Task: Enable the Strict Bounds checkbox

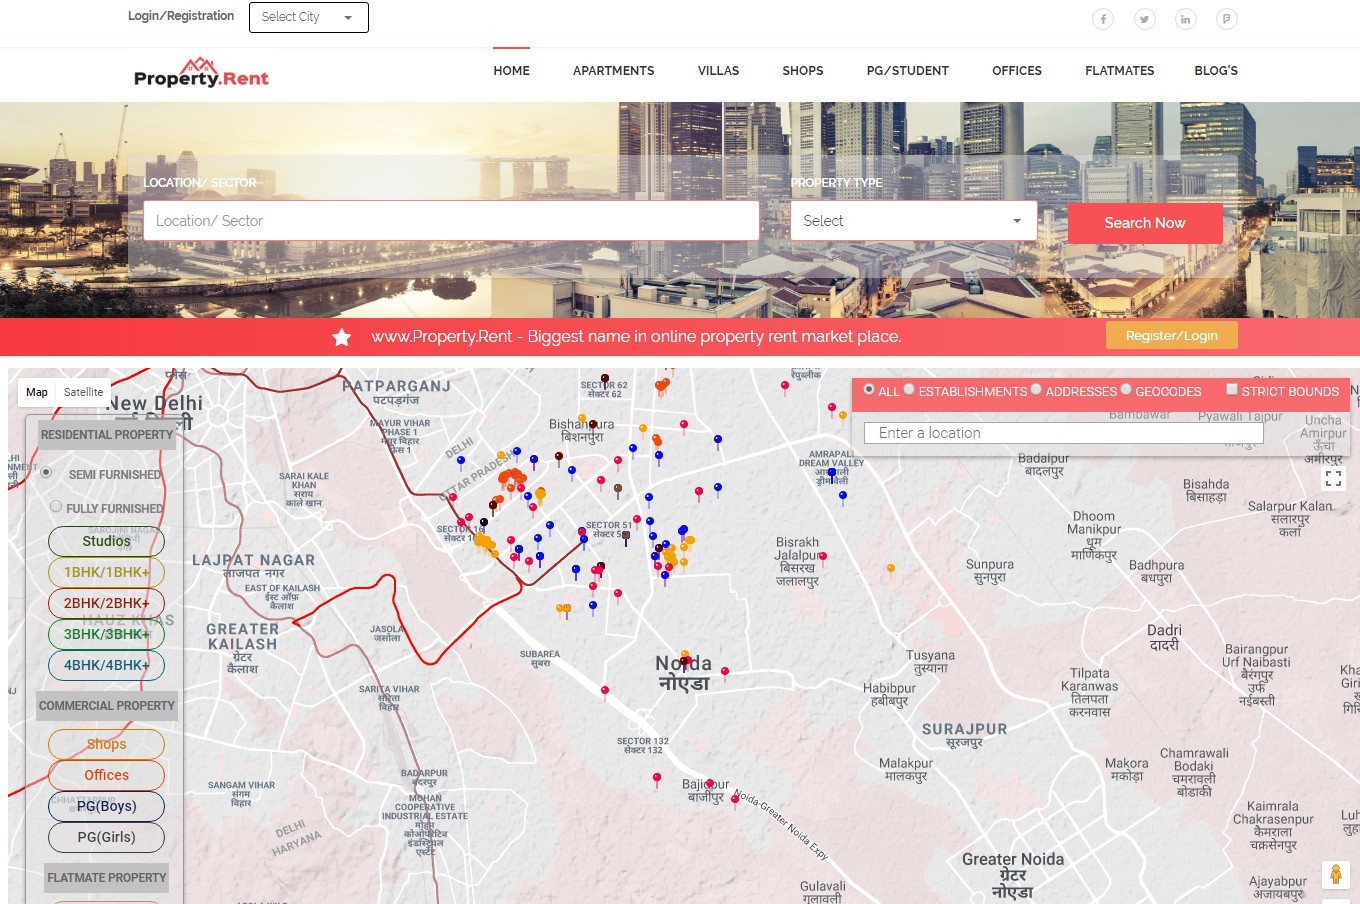Action: (x=1232, y=390)
